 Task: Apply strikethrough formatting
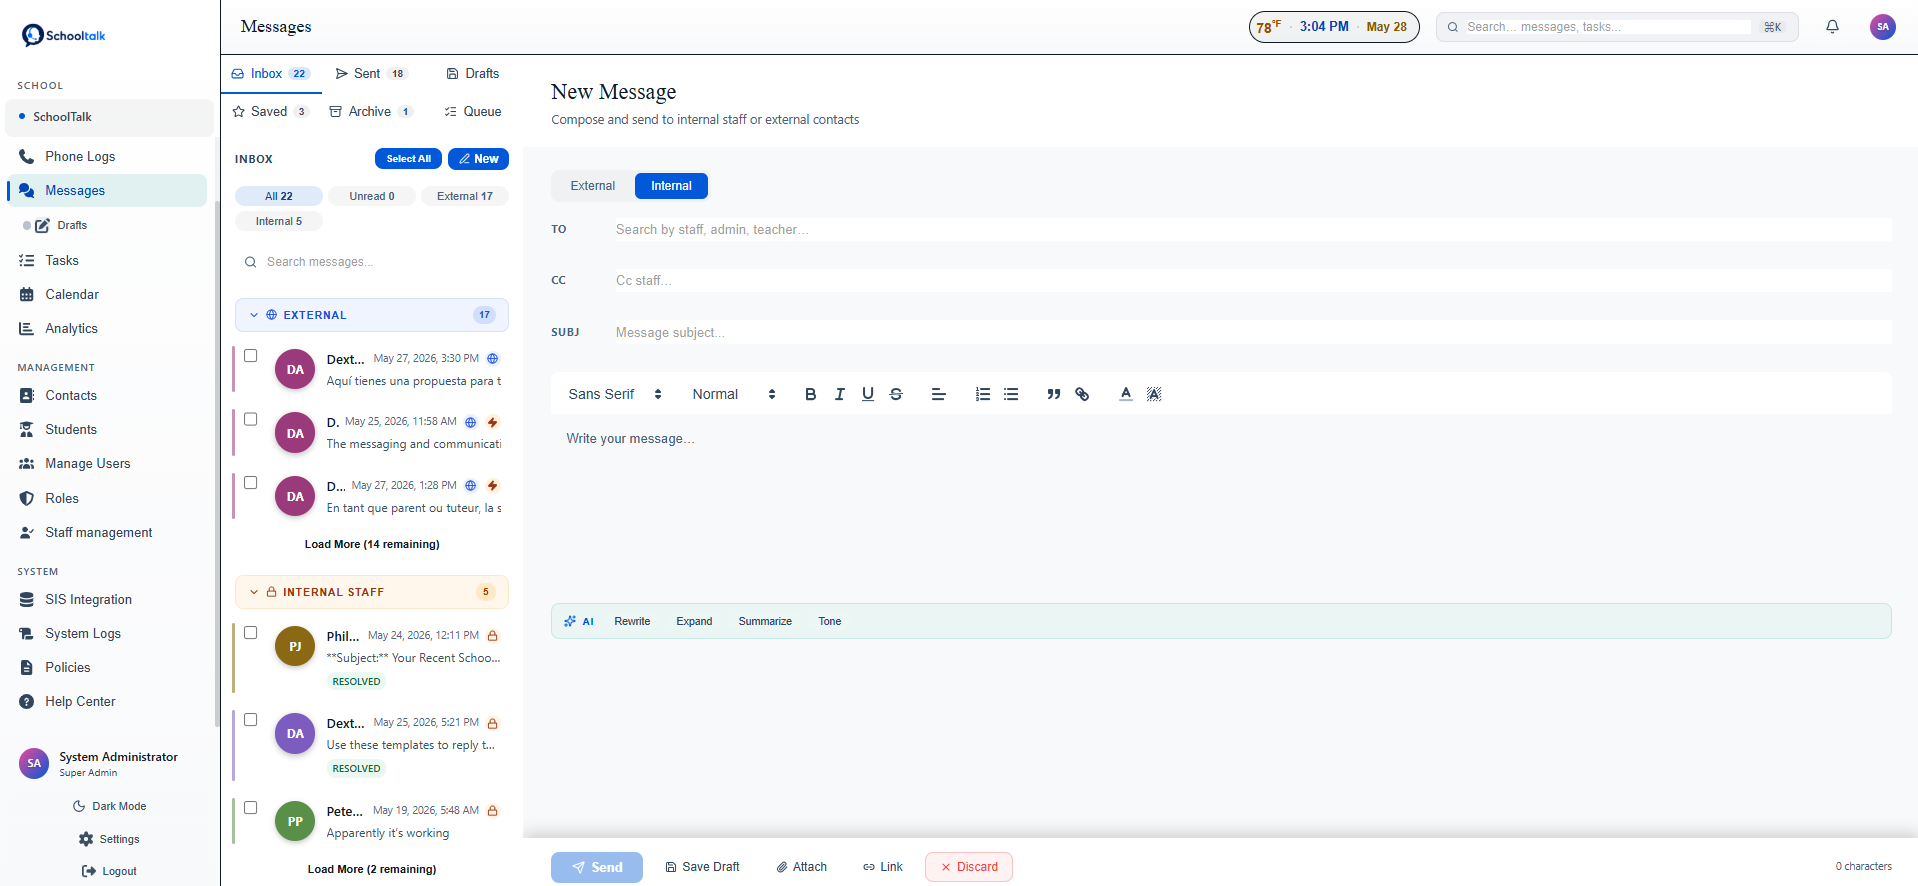click(x=896, y=394)
